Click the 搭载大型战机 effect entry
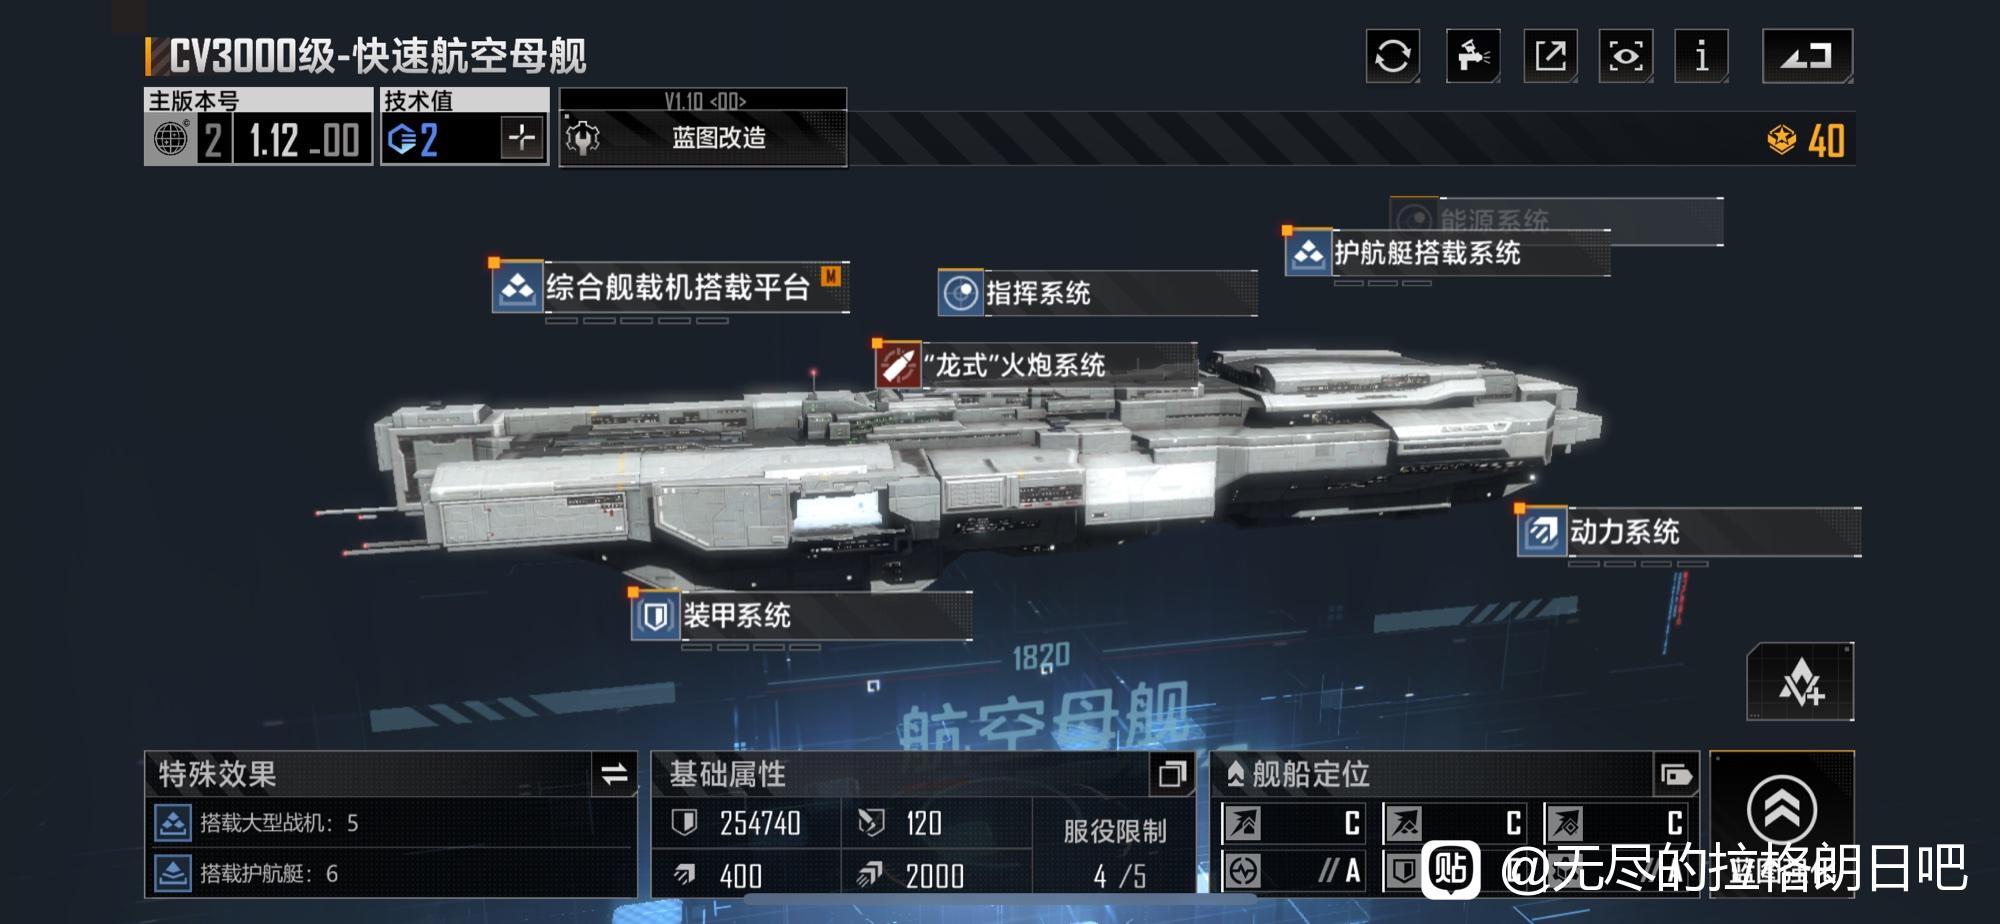Screen dimensions: 2000x924 tap(391, 823)
